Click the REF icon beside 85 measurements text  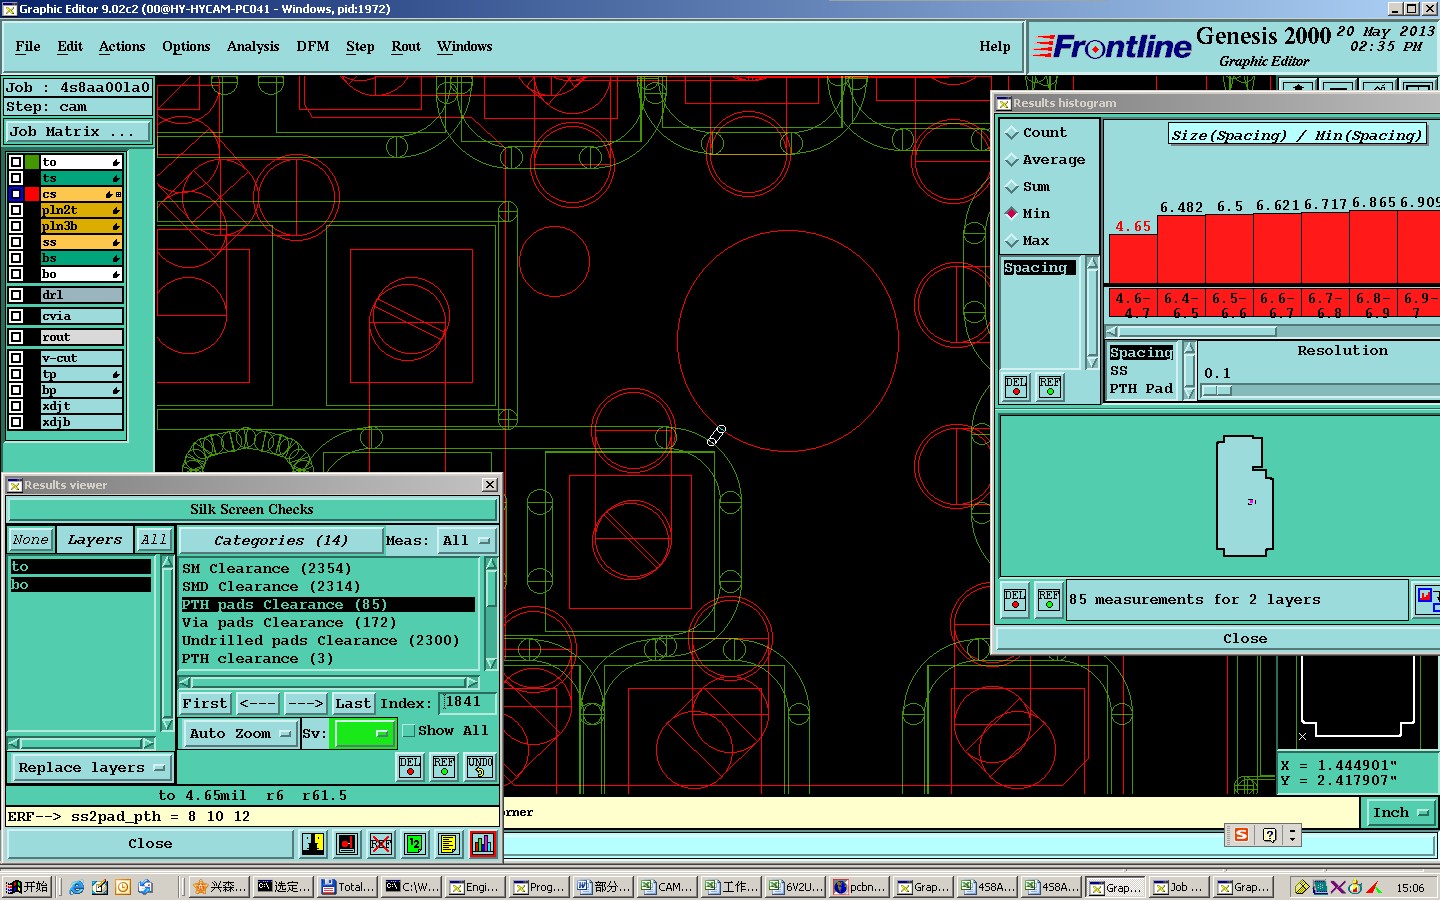[1048, 599]
